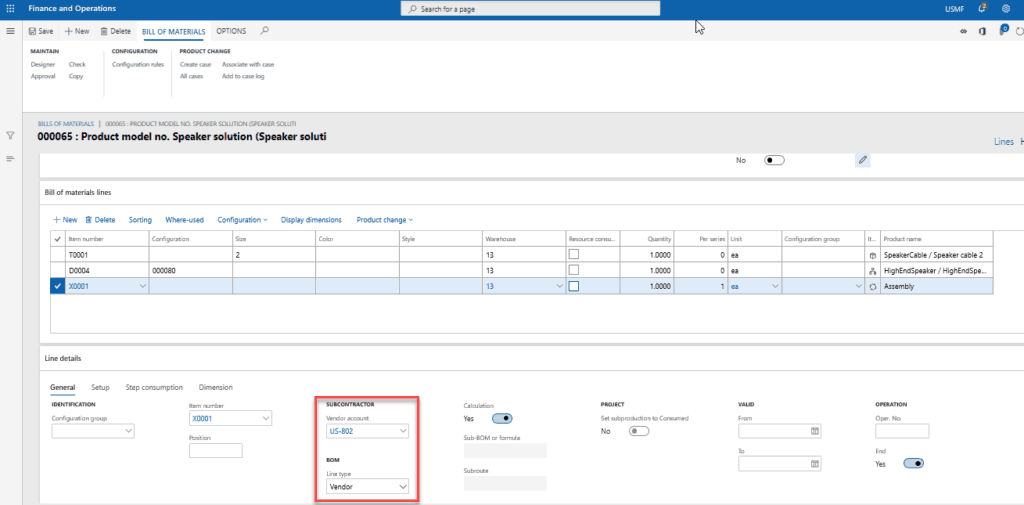The width and height of the screenshot is (1024, 505).
Task: Open in Microsoft Office icon
Action: point(982,31)
